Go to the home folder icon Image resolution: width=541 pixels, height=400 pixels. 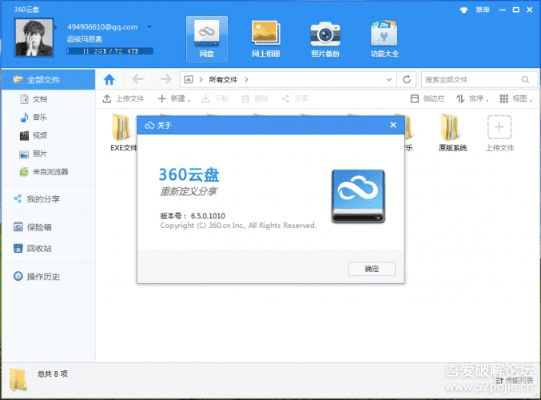coord(109,80)
